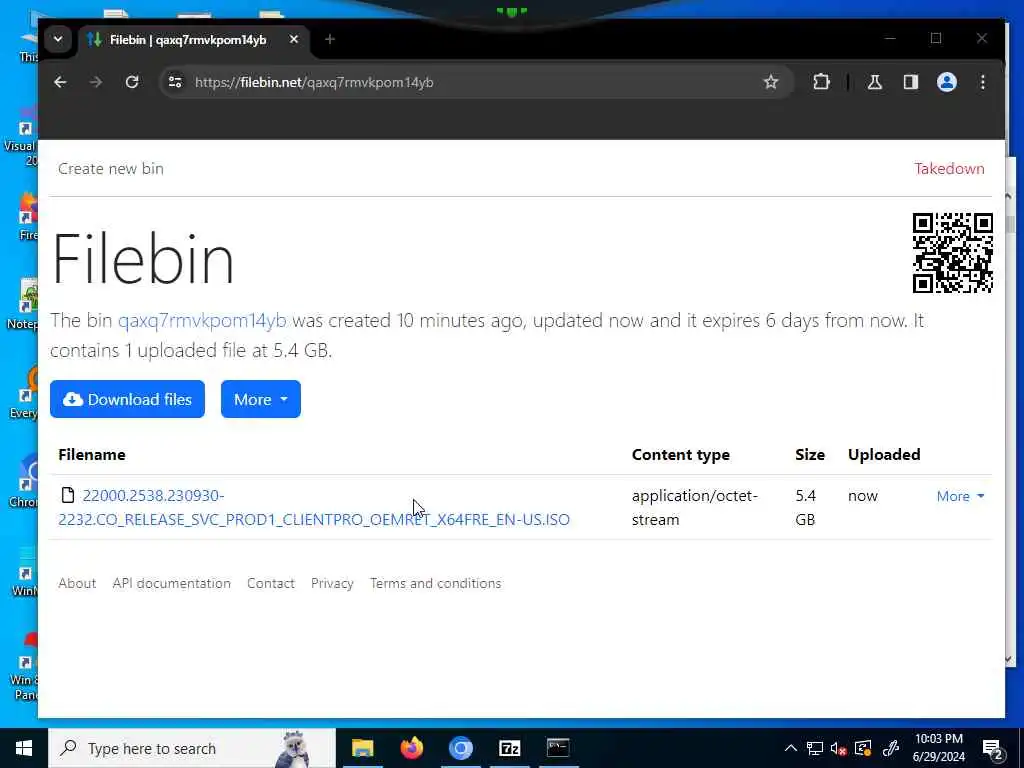Screen dimensions: 1024x768
Task: Click the Takedown link
Action: [949, 168]
